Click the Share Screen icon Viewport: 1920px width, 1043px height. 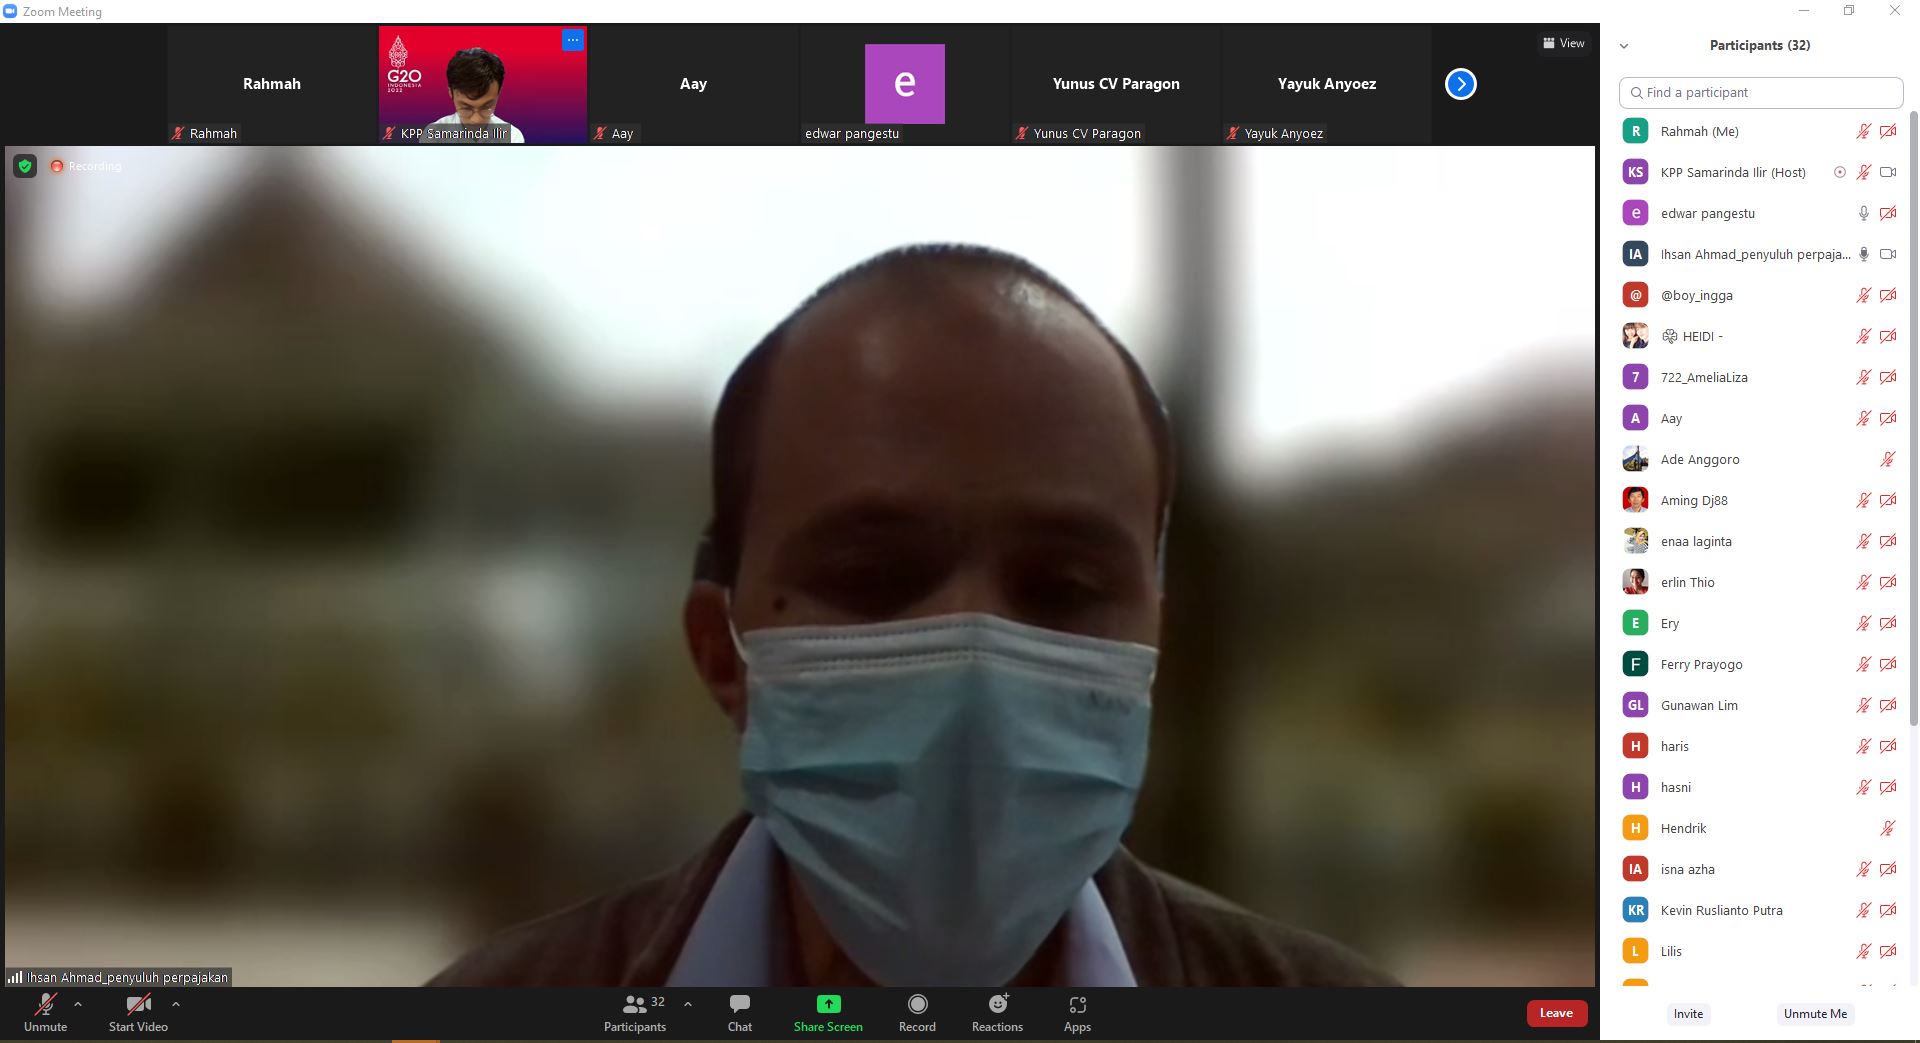coord(828,1005)
